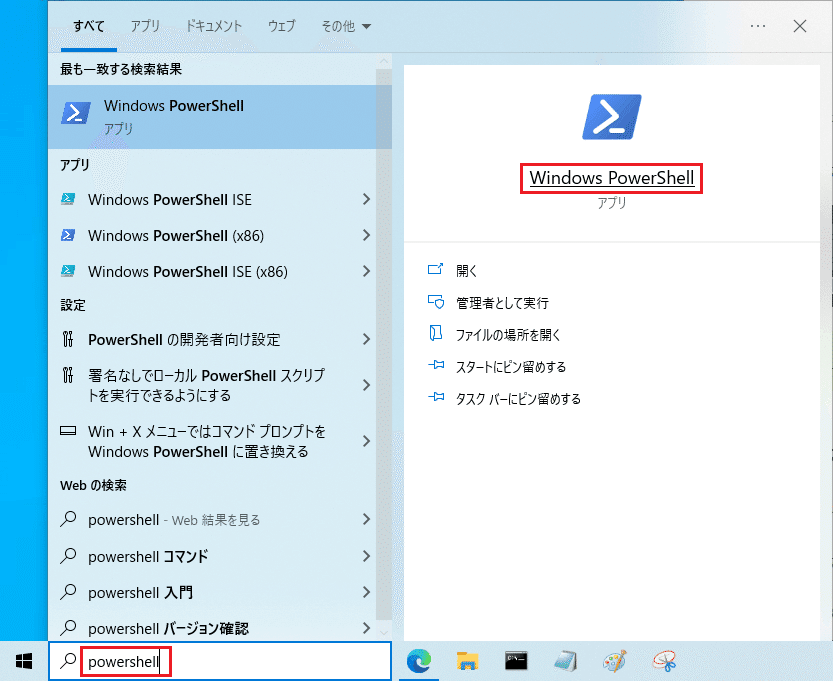
Task: Click pin icon for スタートにピン留めする
Action: point(436,365)
